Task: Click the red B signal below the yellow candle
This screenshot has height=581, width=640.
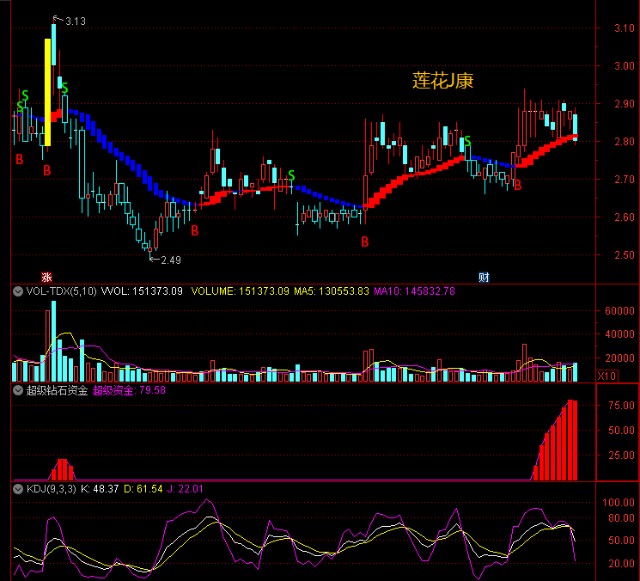Action: [x=47, y=170]
